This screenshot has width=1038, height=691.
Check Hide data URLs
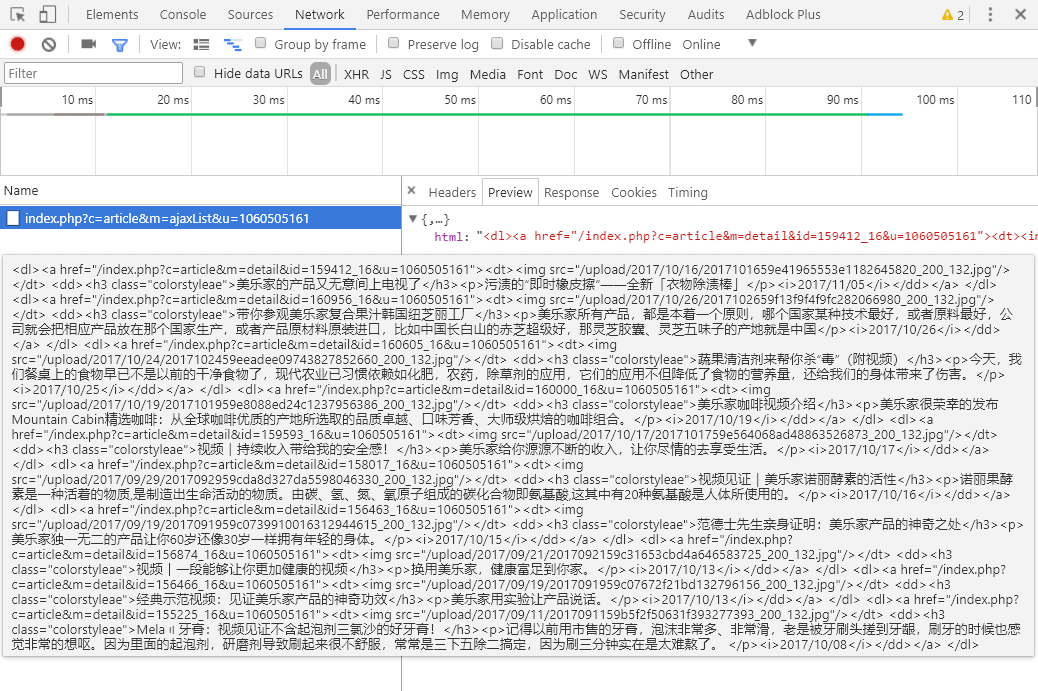[199, 72]
